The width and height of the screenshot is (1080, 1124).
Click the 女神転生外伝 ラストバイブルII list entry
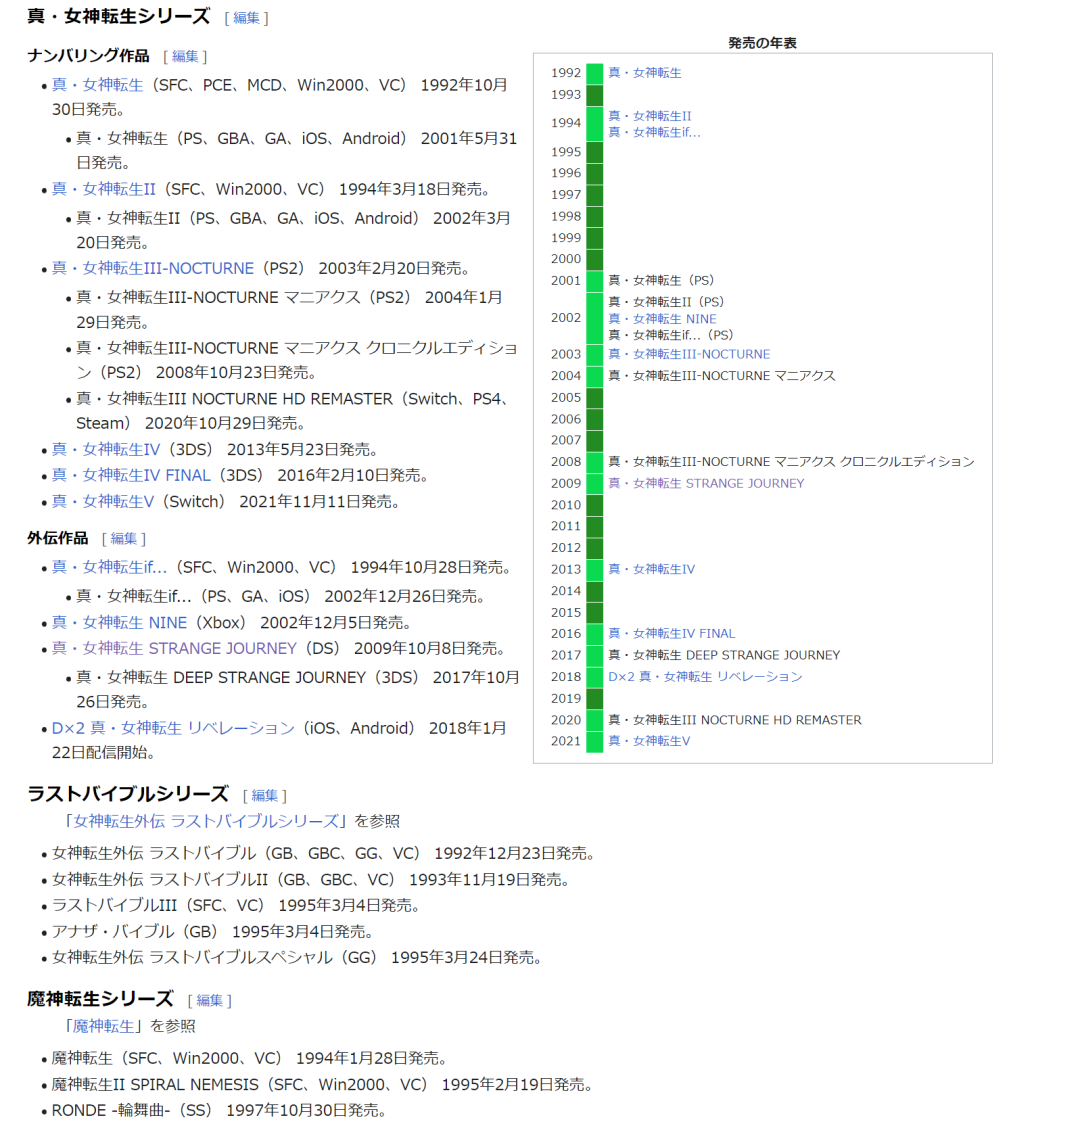(310, 880)
